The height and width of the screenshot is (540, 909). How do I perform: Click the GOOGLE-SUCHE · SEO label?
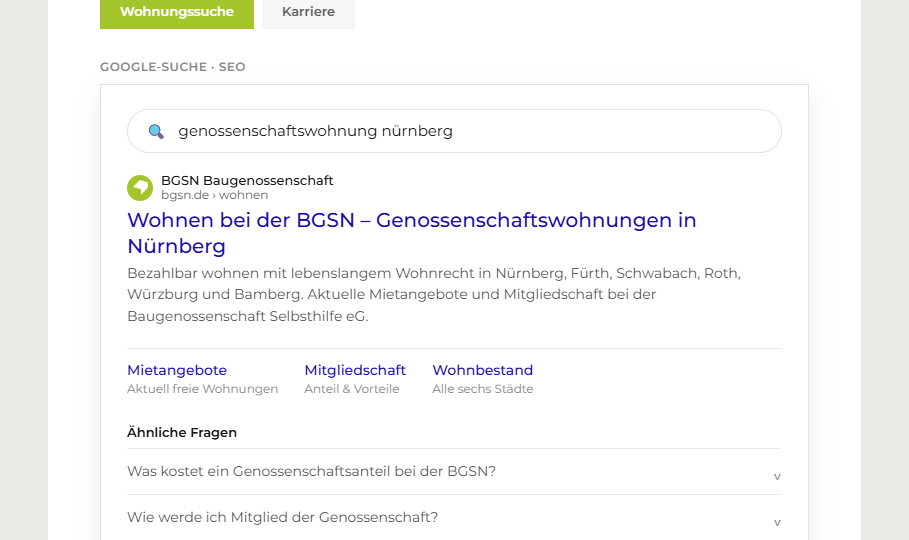coord(173,67)
